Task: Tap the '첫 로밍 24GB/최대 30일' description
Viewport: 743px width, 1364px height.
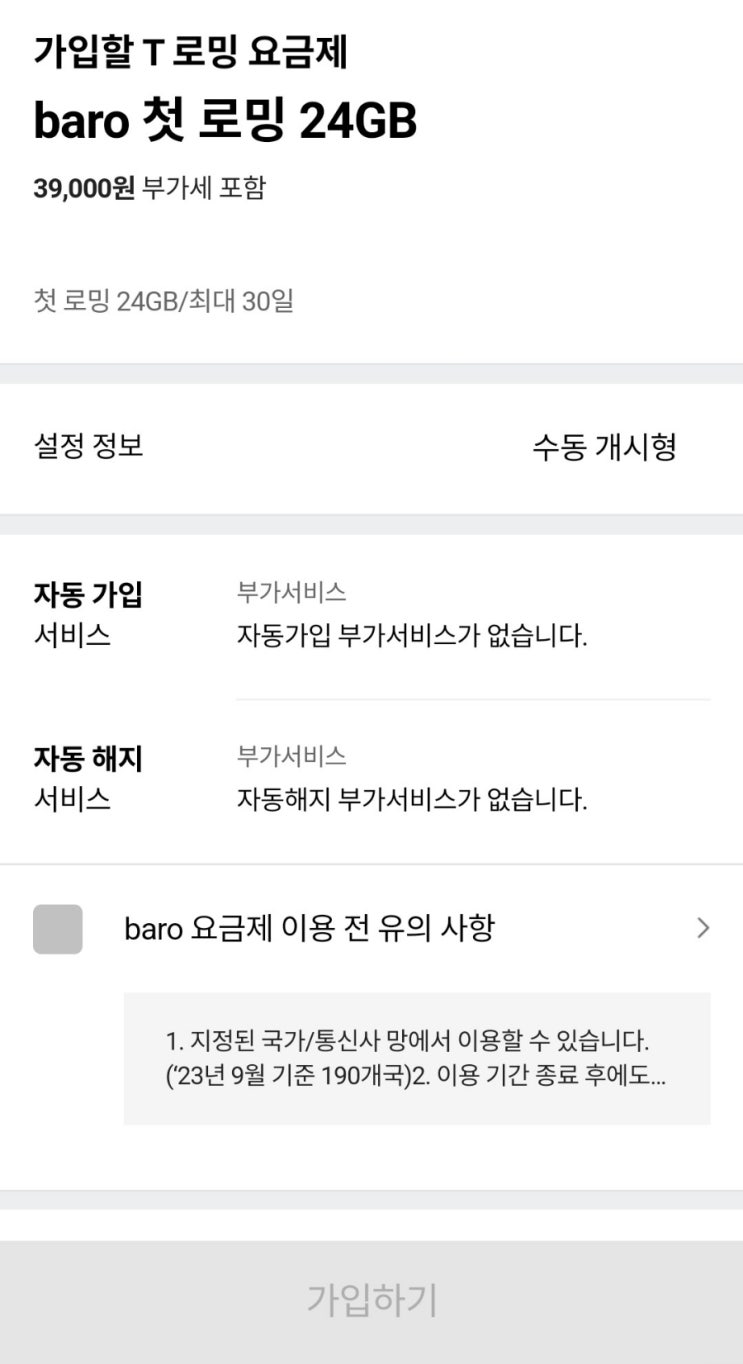Action: (163, 301)
